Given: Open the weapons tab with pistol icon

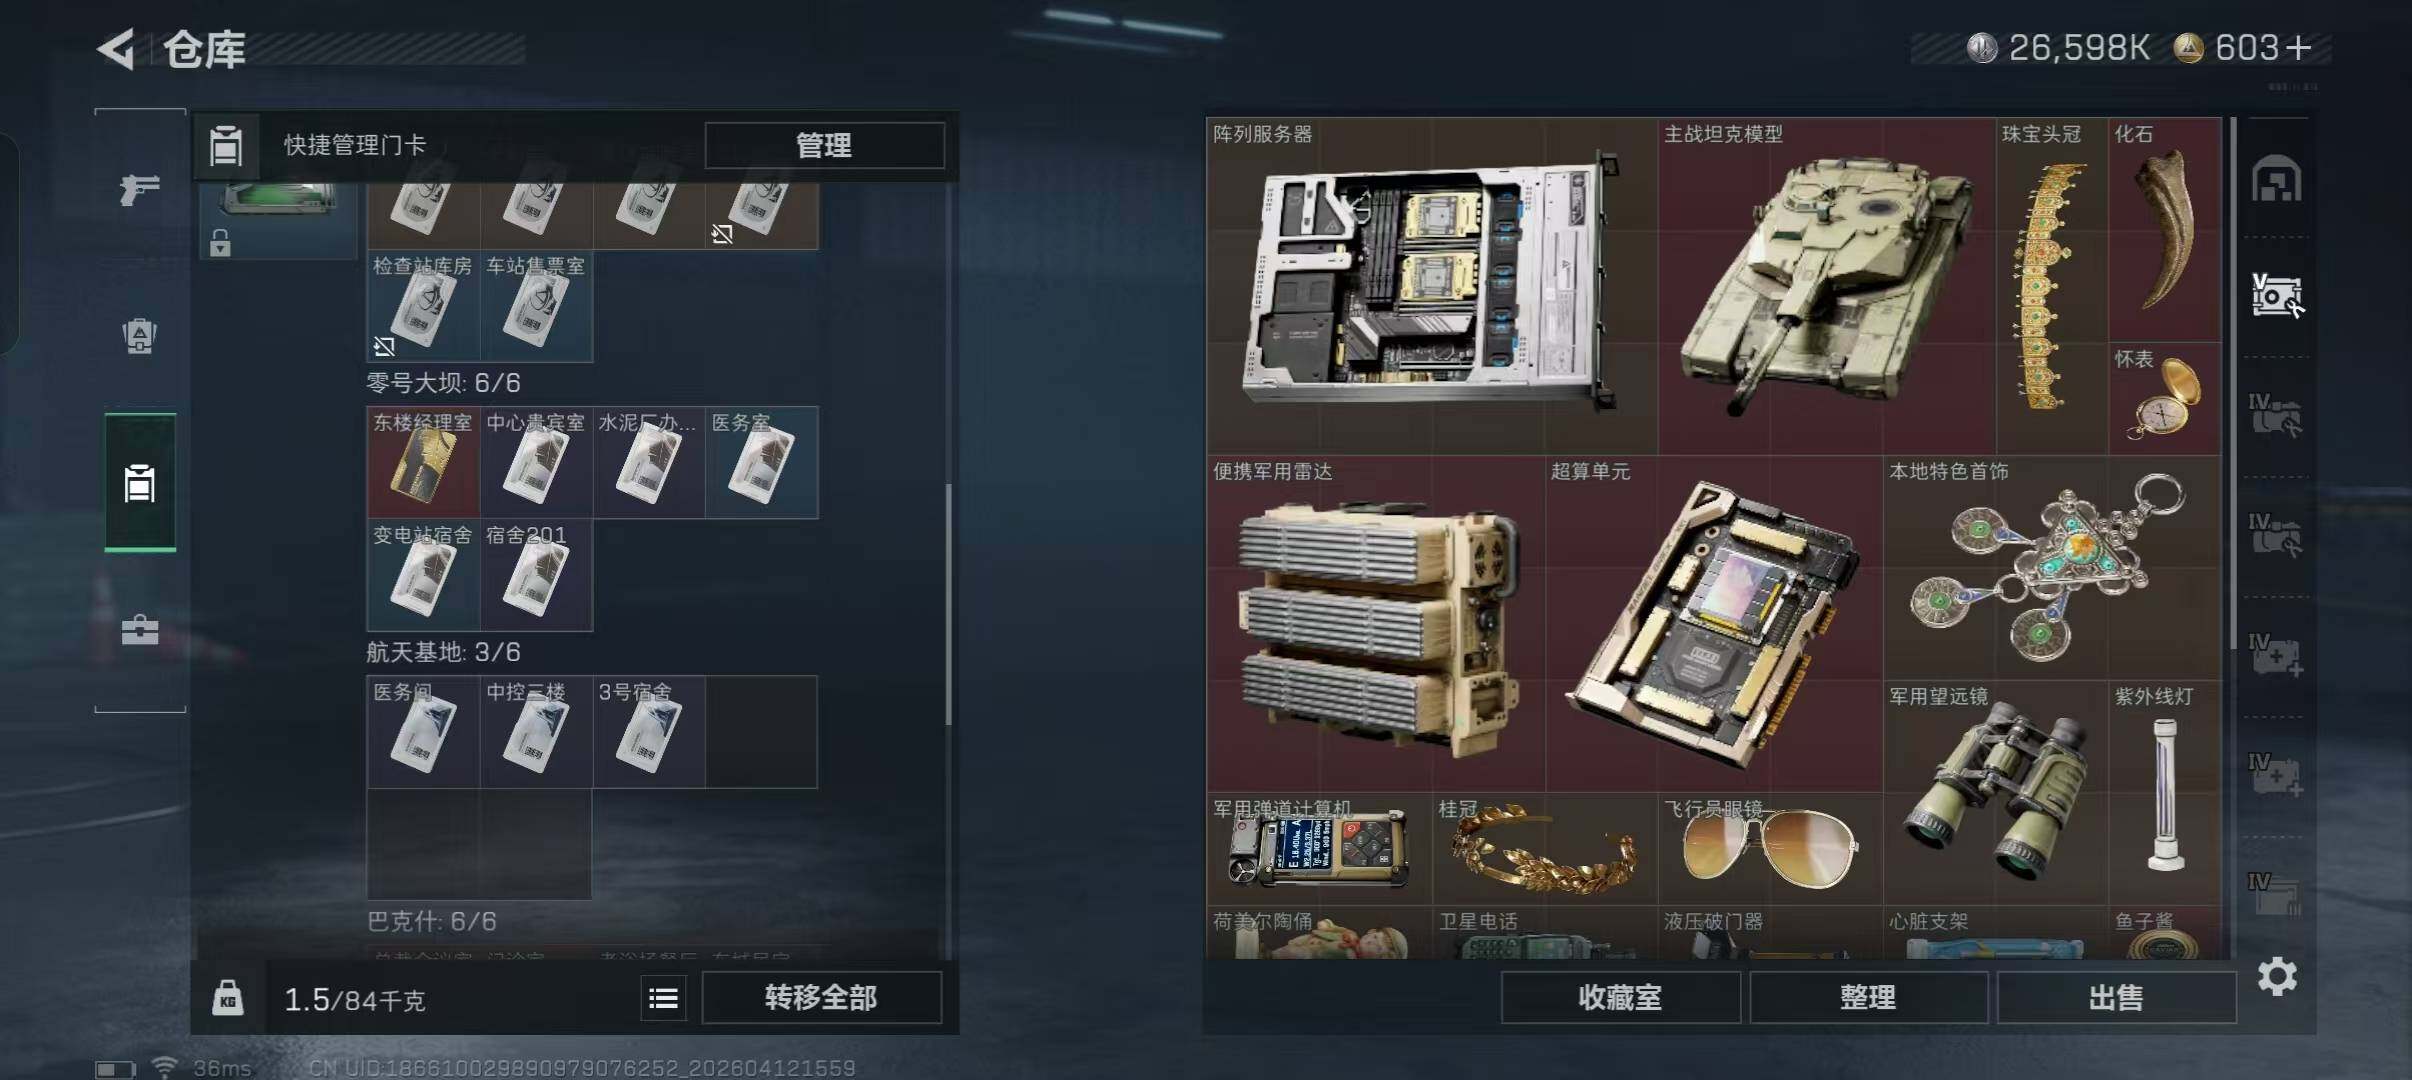Looking at the screenshot, I should tap(140, 189).
